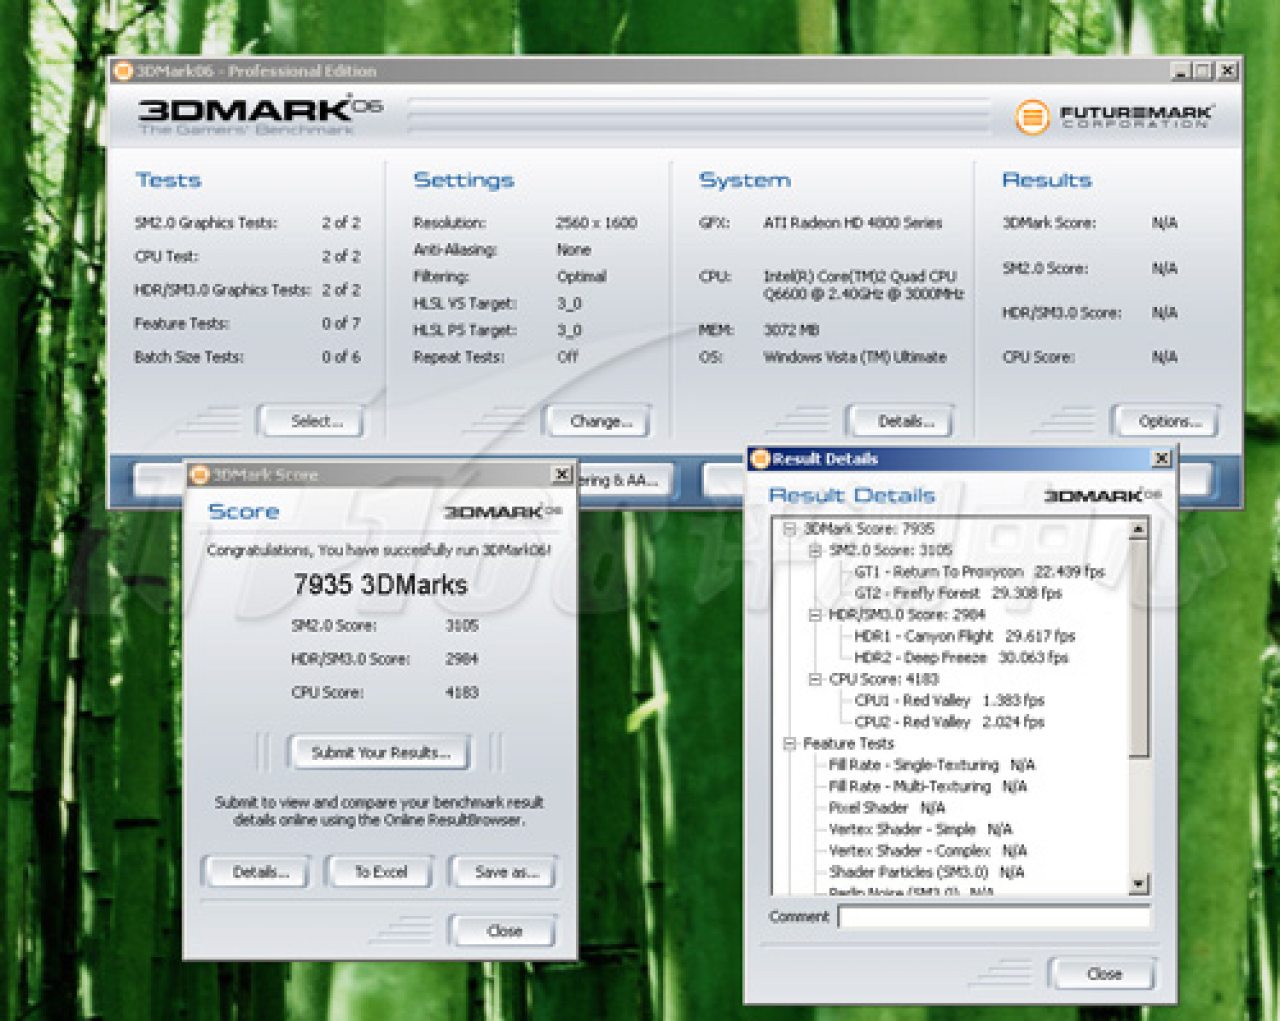The height and width of the screenshot is (1021, 1280).
Task: Collapse the CPU Score: 4183 node
Action: coord(814,679)
